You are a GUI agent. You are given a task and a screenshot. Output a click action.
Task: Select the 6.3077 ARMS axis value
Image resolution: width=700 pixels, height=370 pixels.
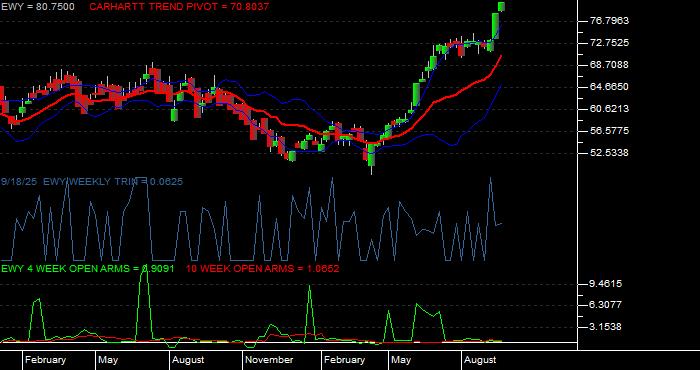coord(606,305)
